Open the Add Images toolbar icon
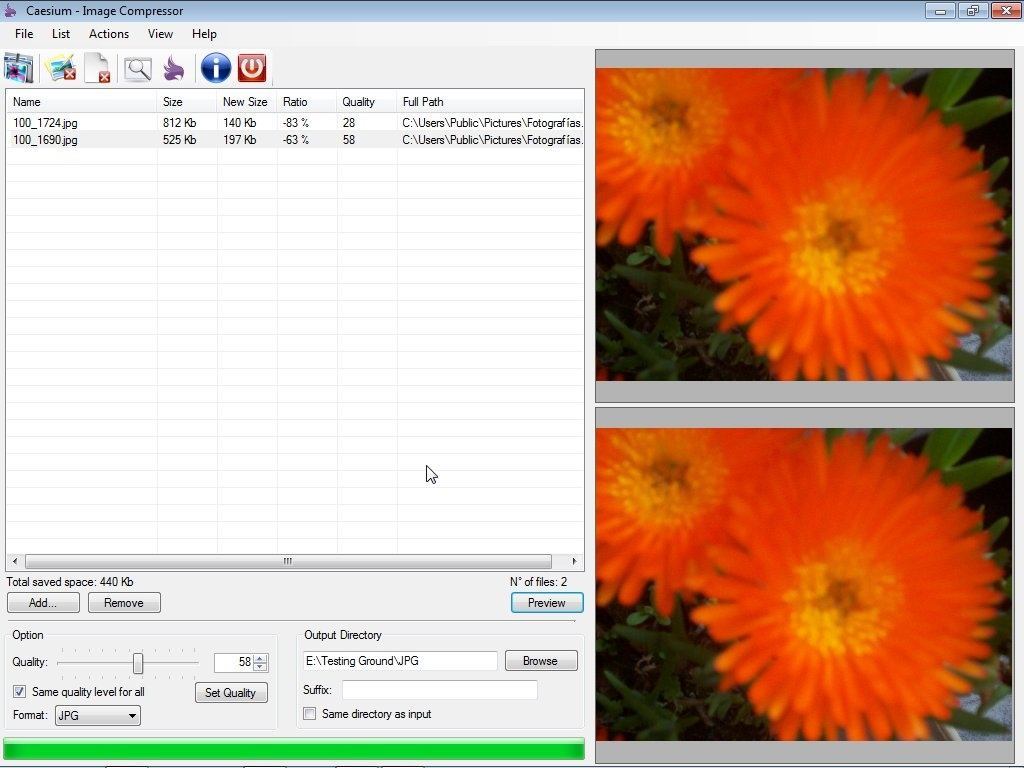 tap(18, 68)
